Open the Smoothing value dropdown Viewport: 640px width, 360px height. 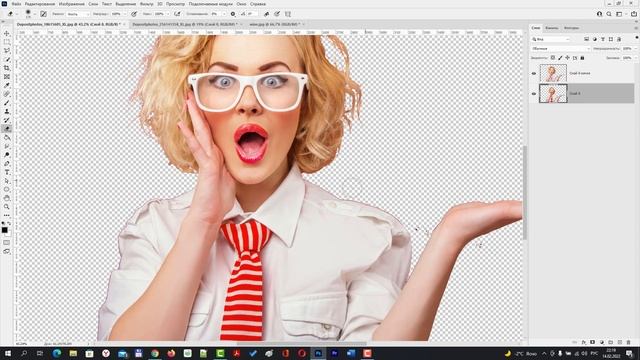(x=224, y=14)
